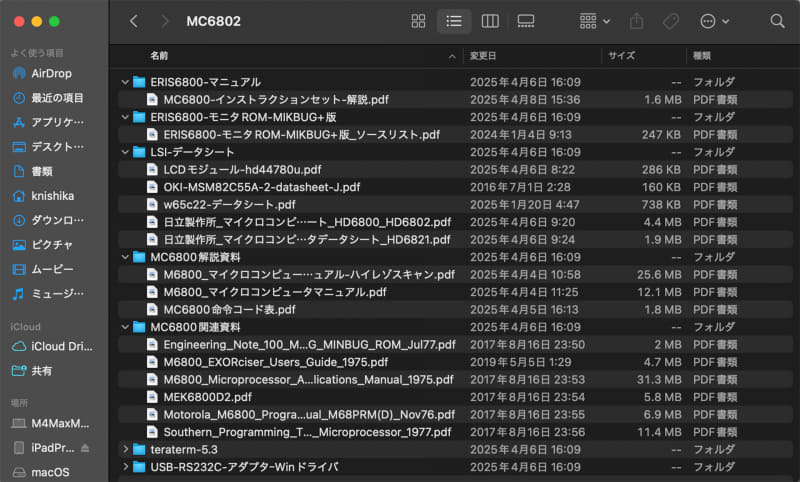
Task: Eject the iPadPr... device
Action: click(x=85, y=448)
